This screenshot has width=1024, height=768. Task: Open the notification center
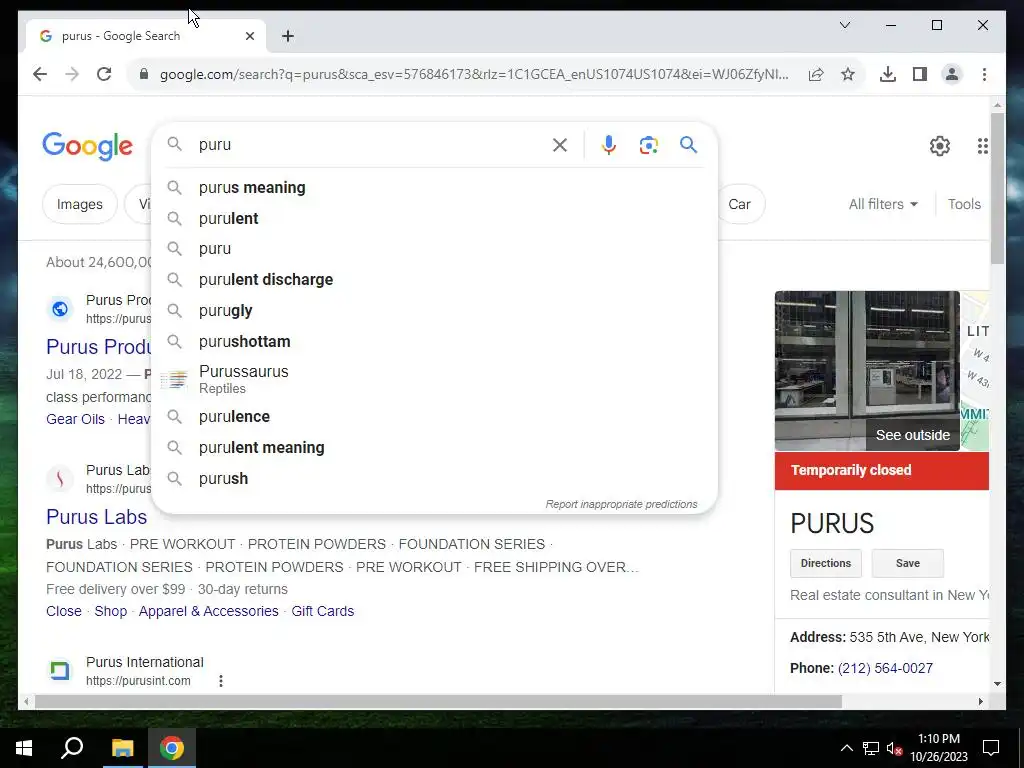[991, 748]
